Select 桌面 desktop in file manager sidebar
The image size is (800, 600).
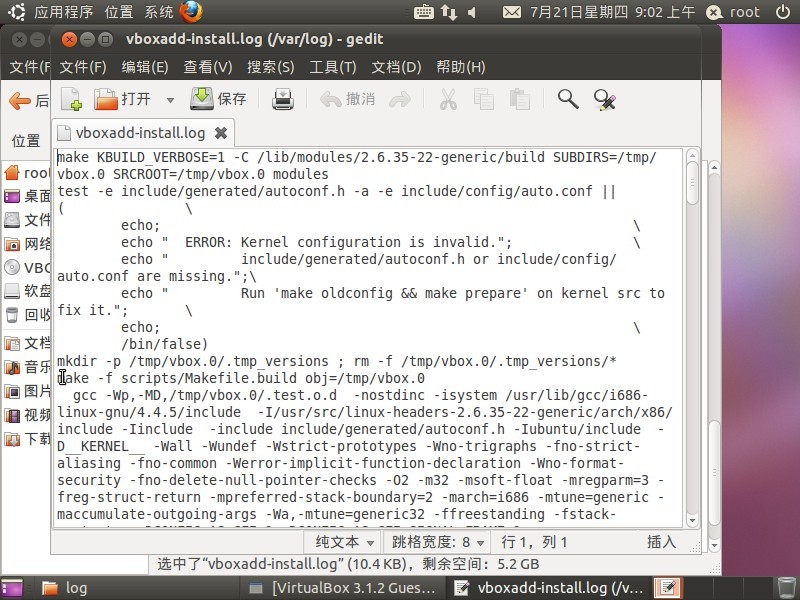(x=27, y=196)
